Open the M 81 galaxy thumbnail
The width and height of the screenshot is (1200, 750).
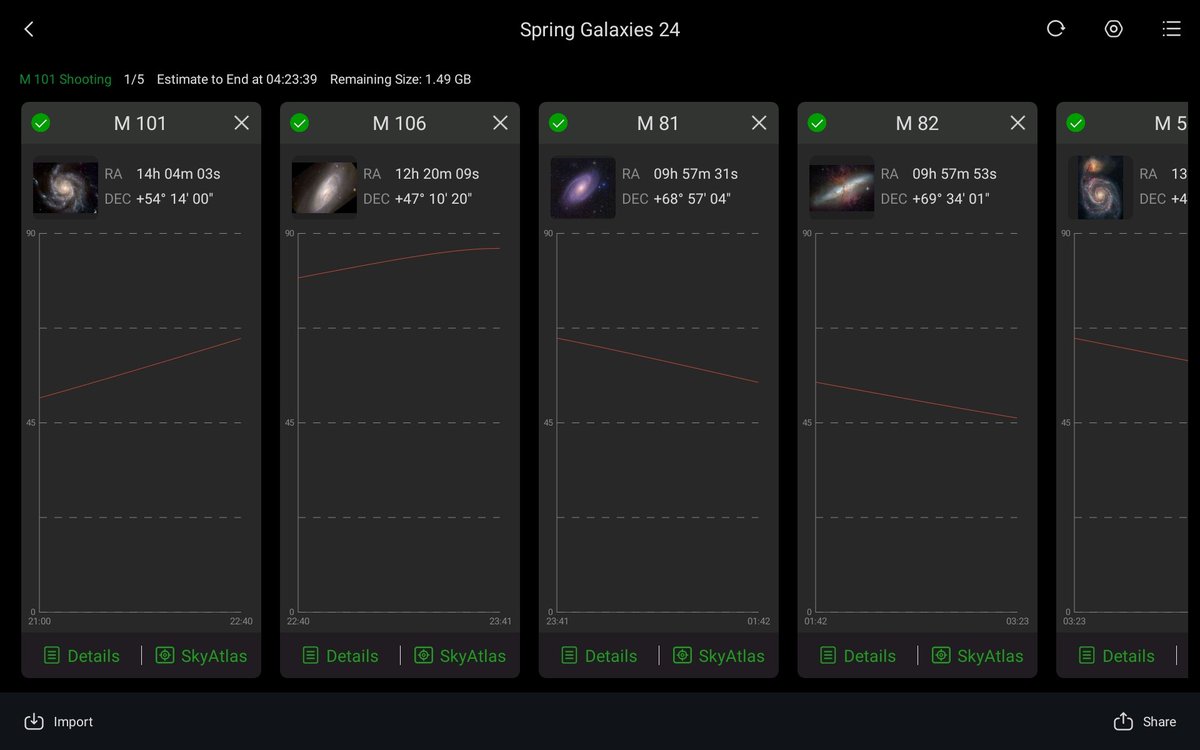coord(583,187)
